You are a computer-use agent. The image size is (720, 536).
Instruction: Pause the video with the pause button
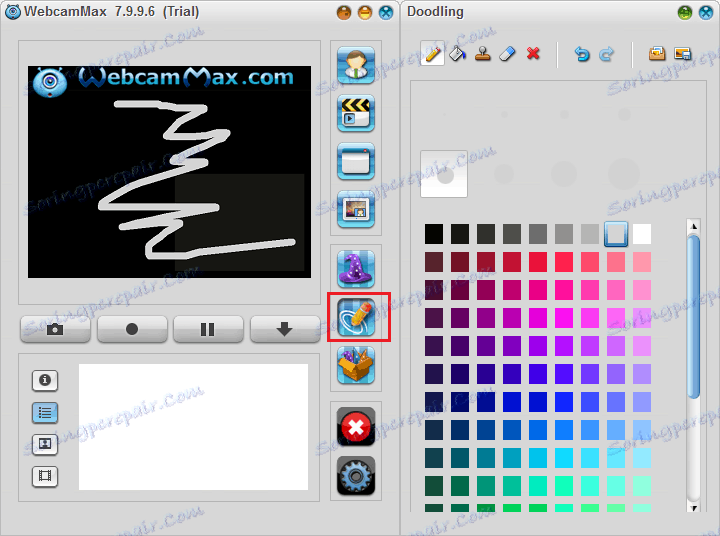208,329
